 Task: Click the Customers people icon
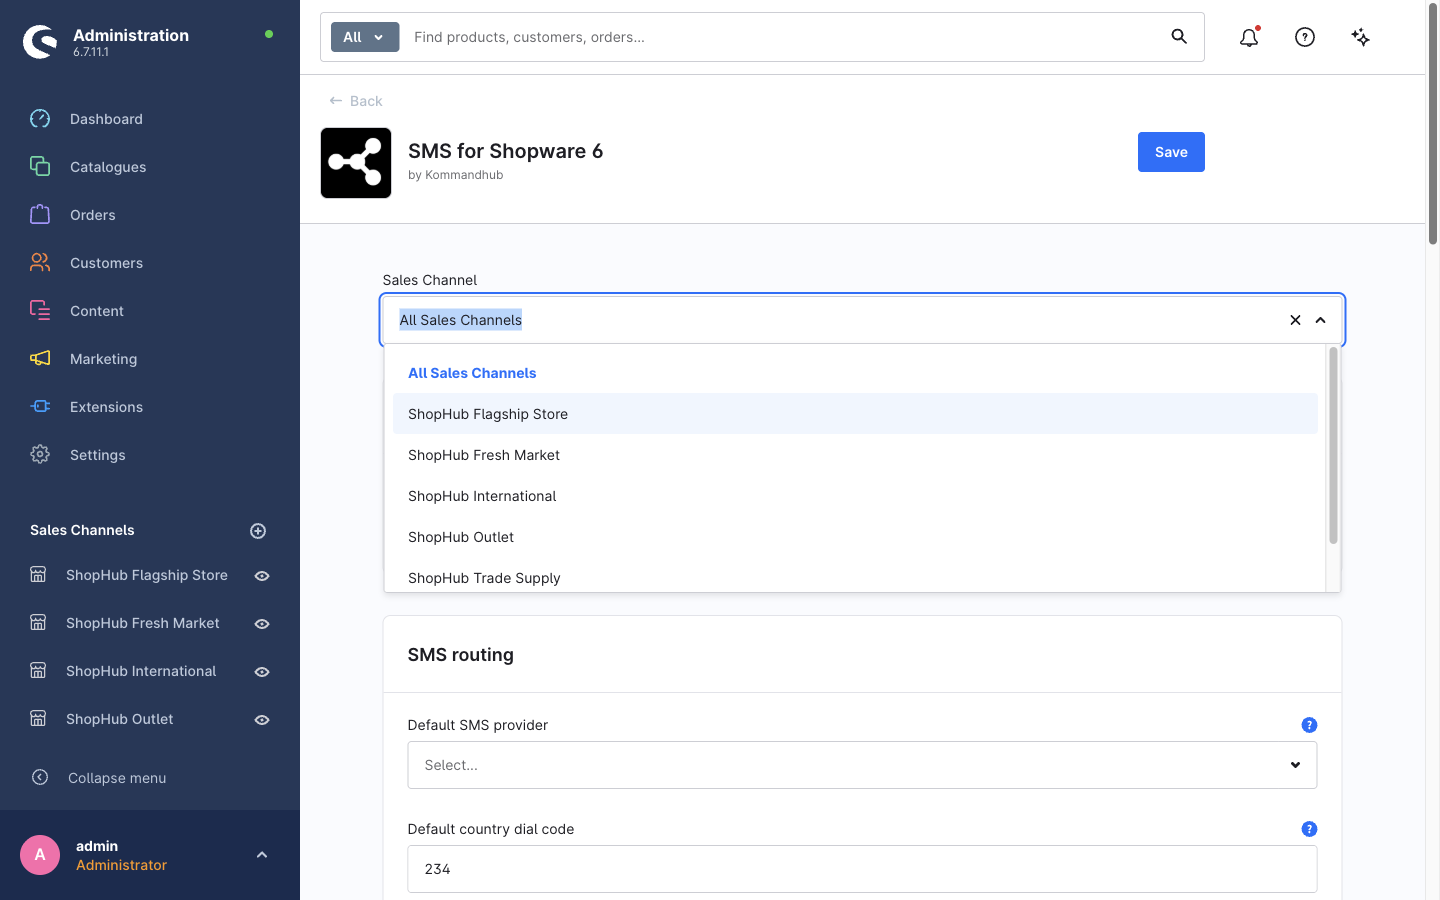tap(40, 263)
